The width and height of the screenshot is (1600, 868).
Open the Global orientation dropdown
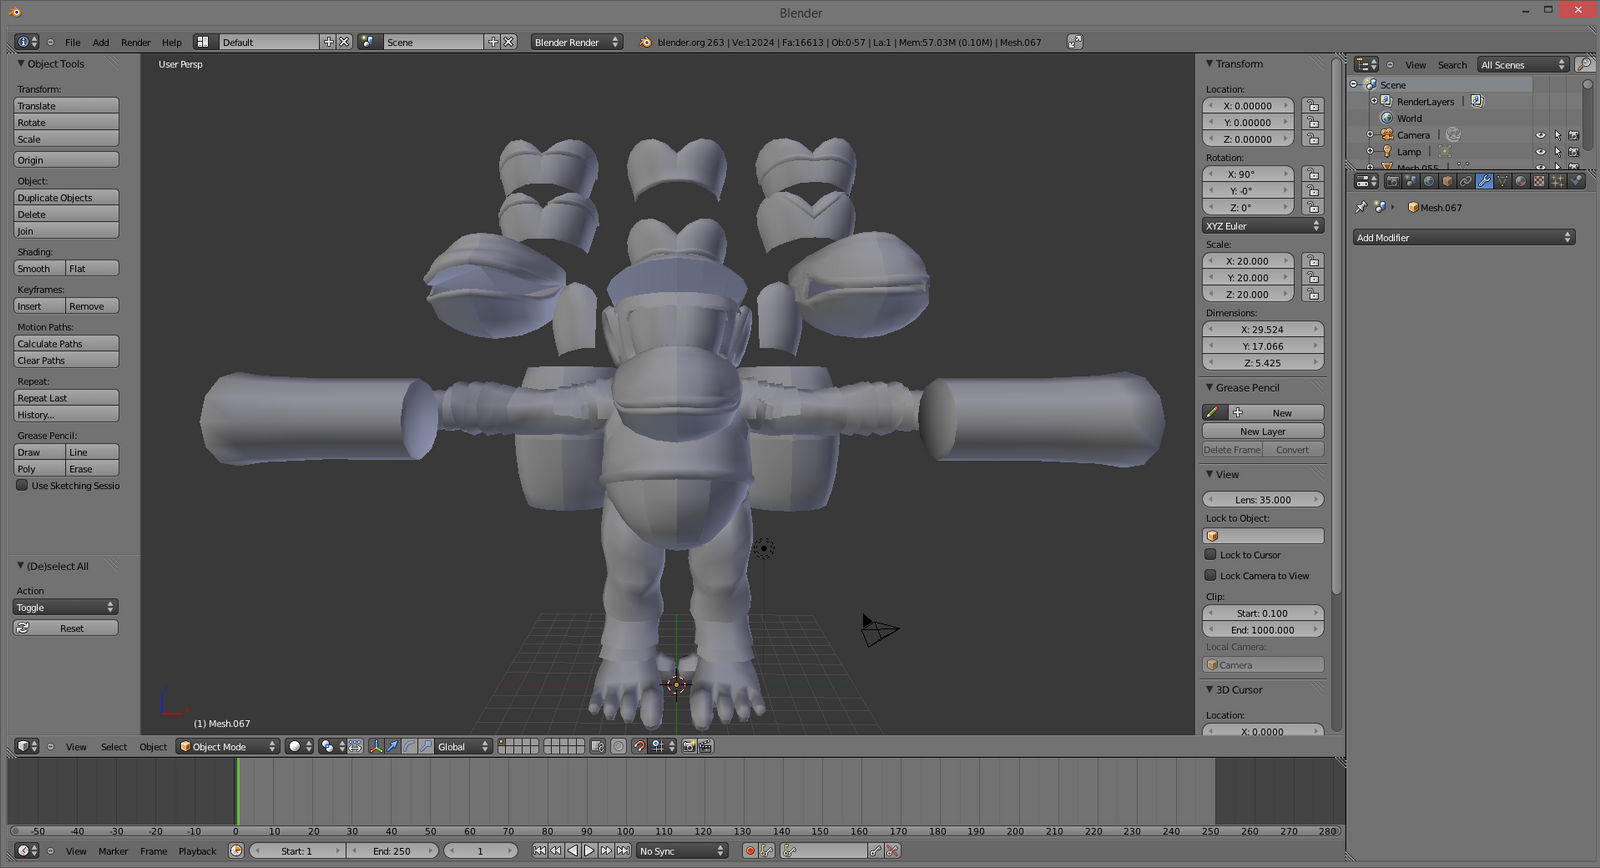(464, 746)
